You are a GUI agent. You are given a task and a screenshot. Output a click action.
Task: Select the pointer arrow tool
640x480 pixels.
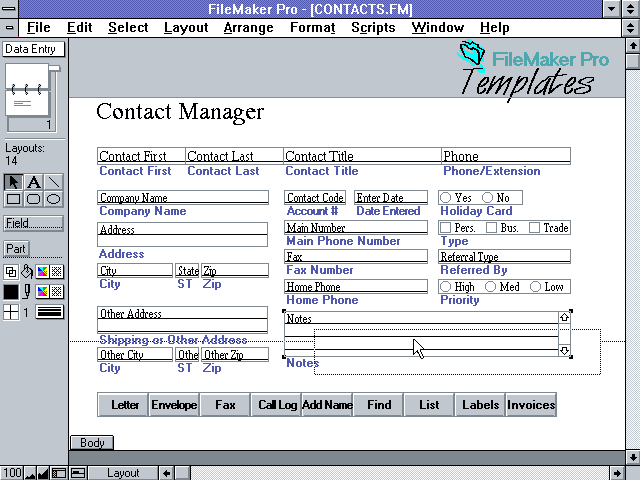13,182
